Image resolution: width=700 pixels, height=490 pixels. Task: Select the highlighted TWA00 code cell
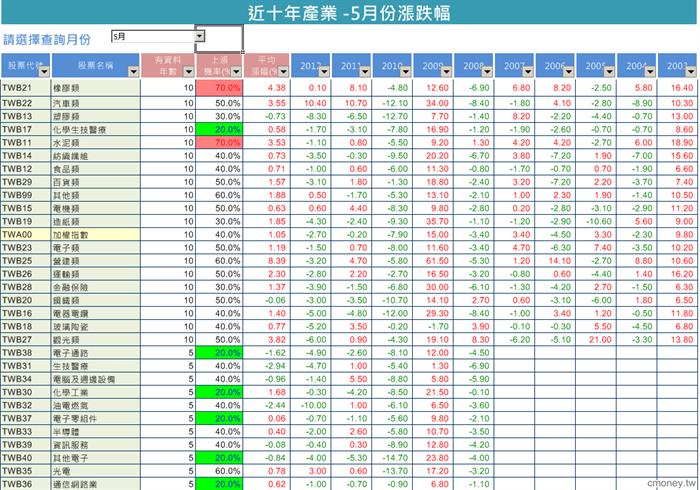click(x=26, y=234)
